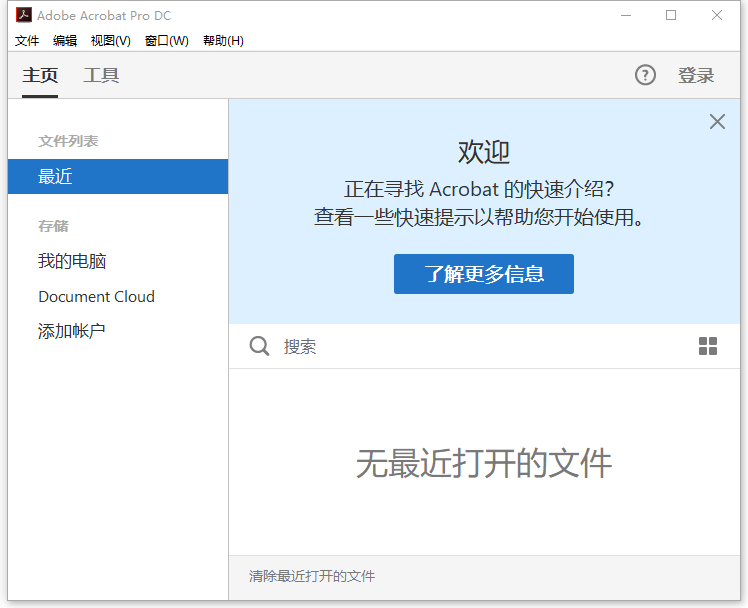Click 清除最近打开的文件 link
Screen dimensions: 748x608
click(312, 576)
